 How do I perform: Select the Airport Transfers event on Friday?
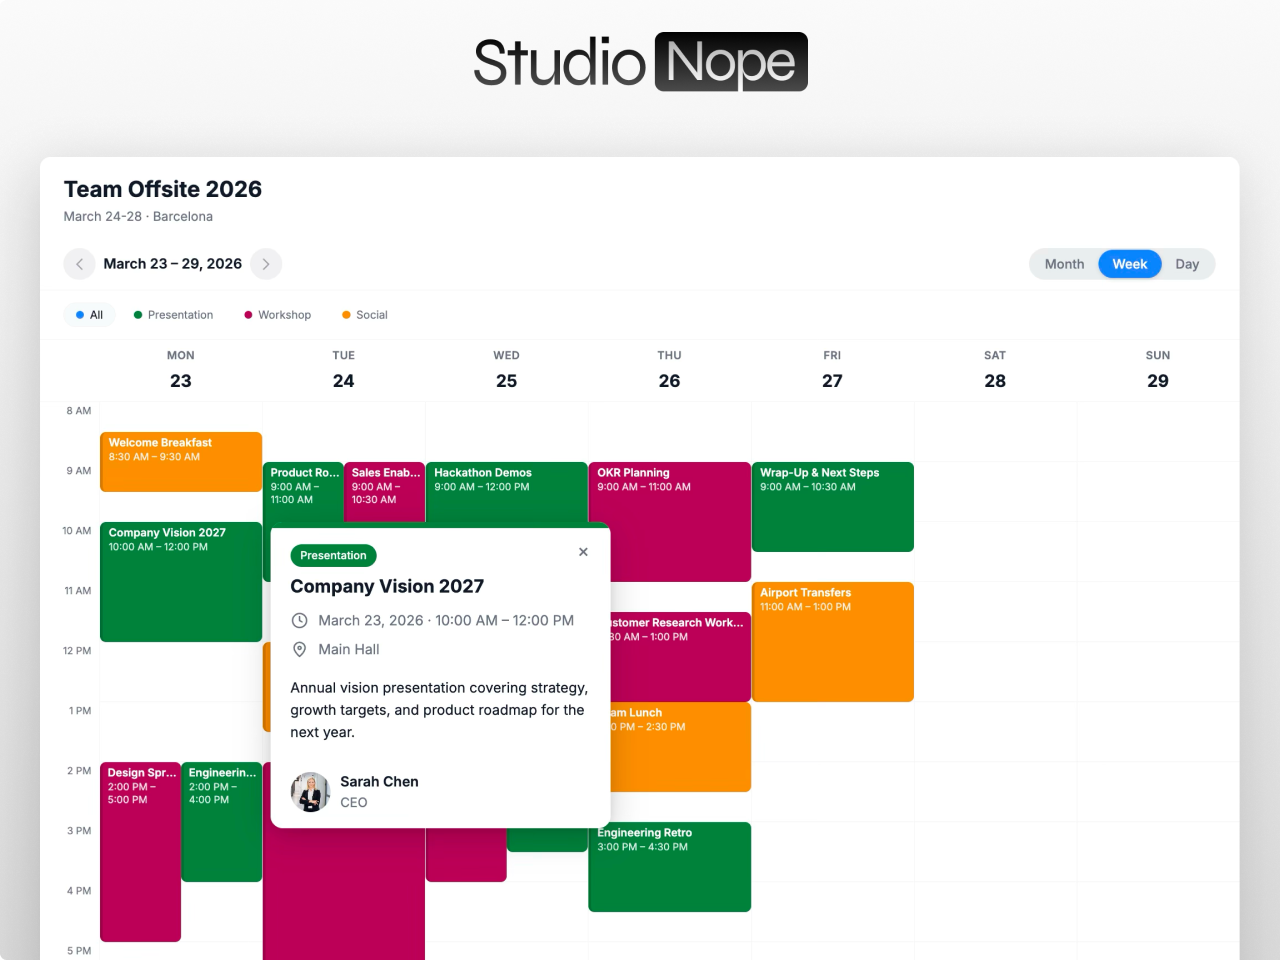[832, 640]
